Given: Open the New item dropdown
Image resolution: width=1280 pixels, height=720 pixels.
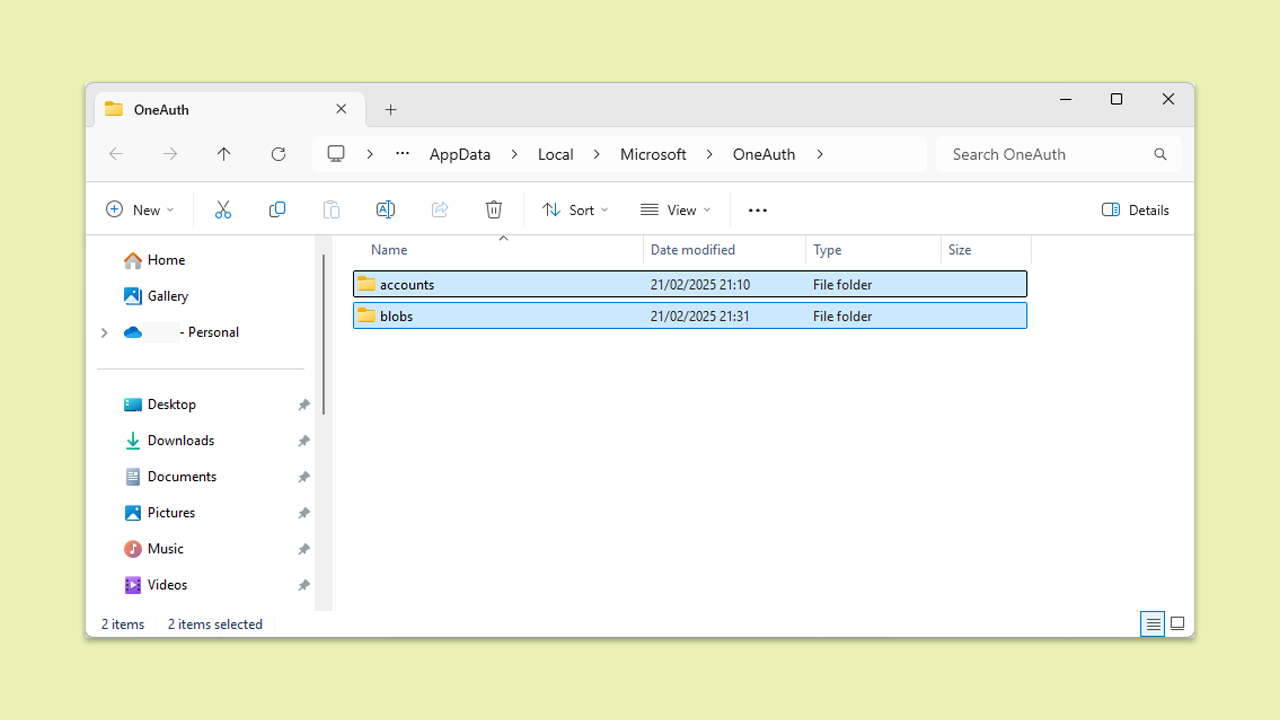Looking at the screenshot, I should [x=140, y=210].
